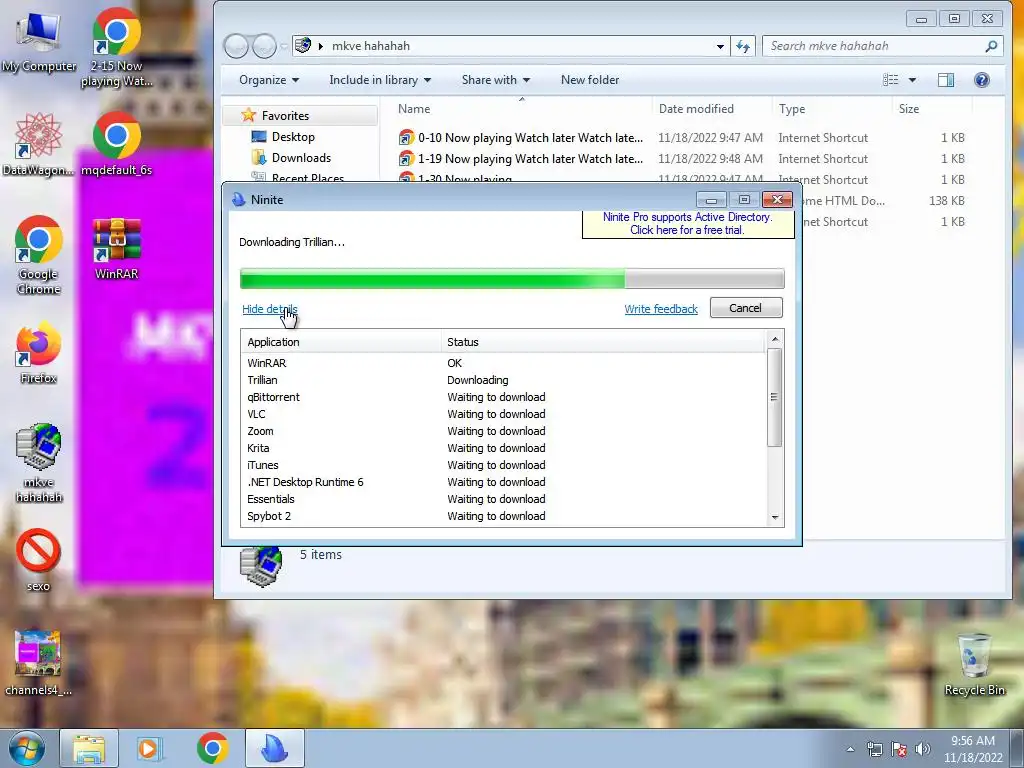The width and height of the screenshot is (1024, 768).
Task: Create a New folder in Explorer
Action: pyautogui.click(x=590, y=80)
